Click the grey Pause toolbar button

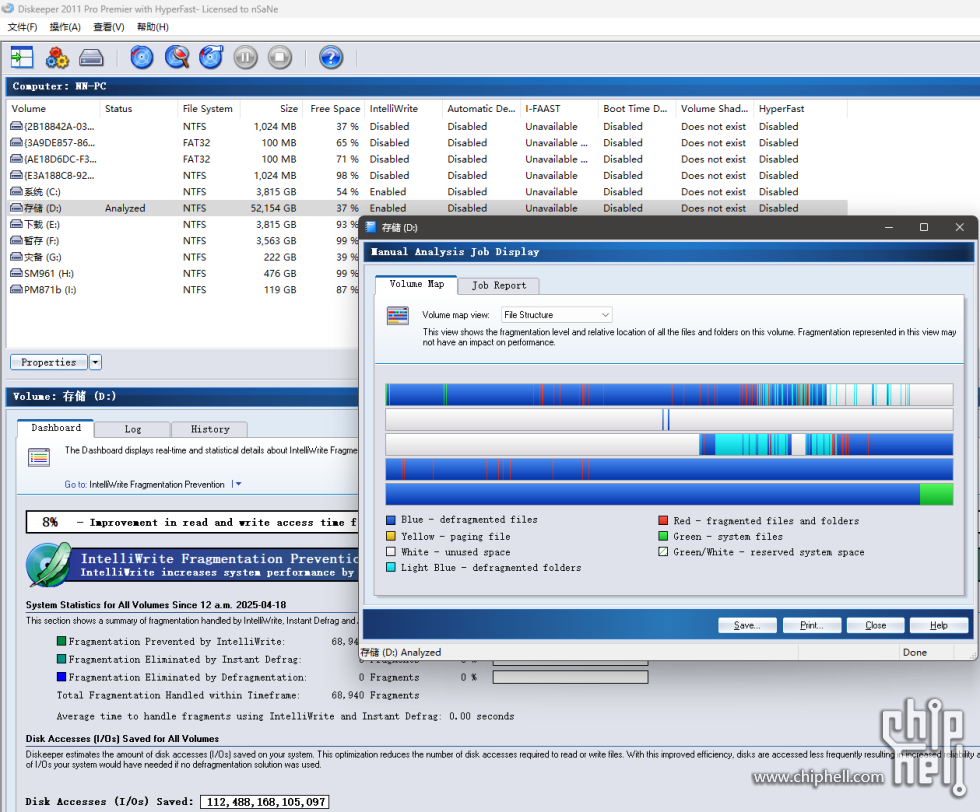pyautogui.click(x=246, y=58)
